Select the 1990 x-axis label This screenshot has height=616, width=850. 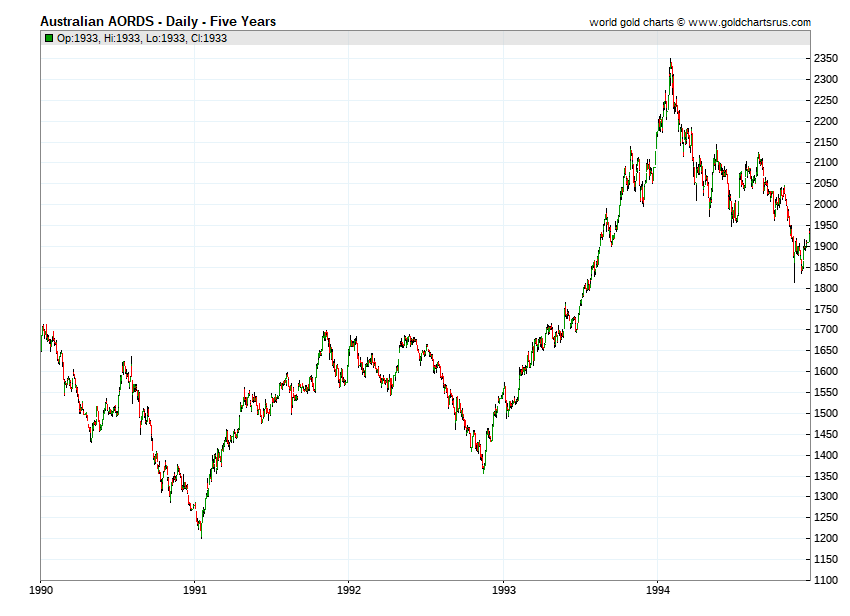click(x=41, y=590)
